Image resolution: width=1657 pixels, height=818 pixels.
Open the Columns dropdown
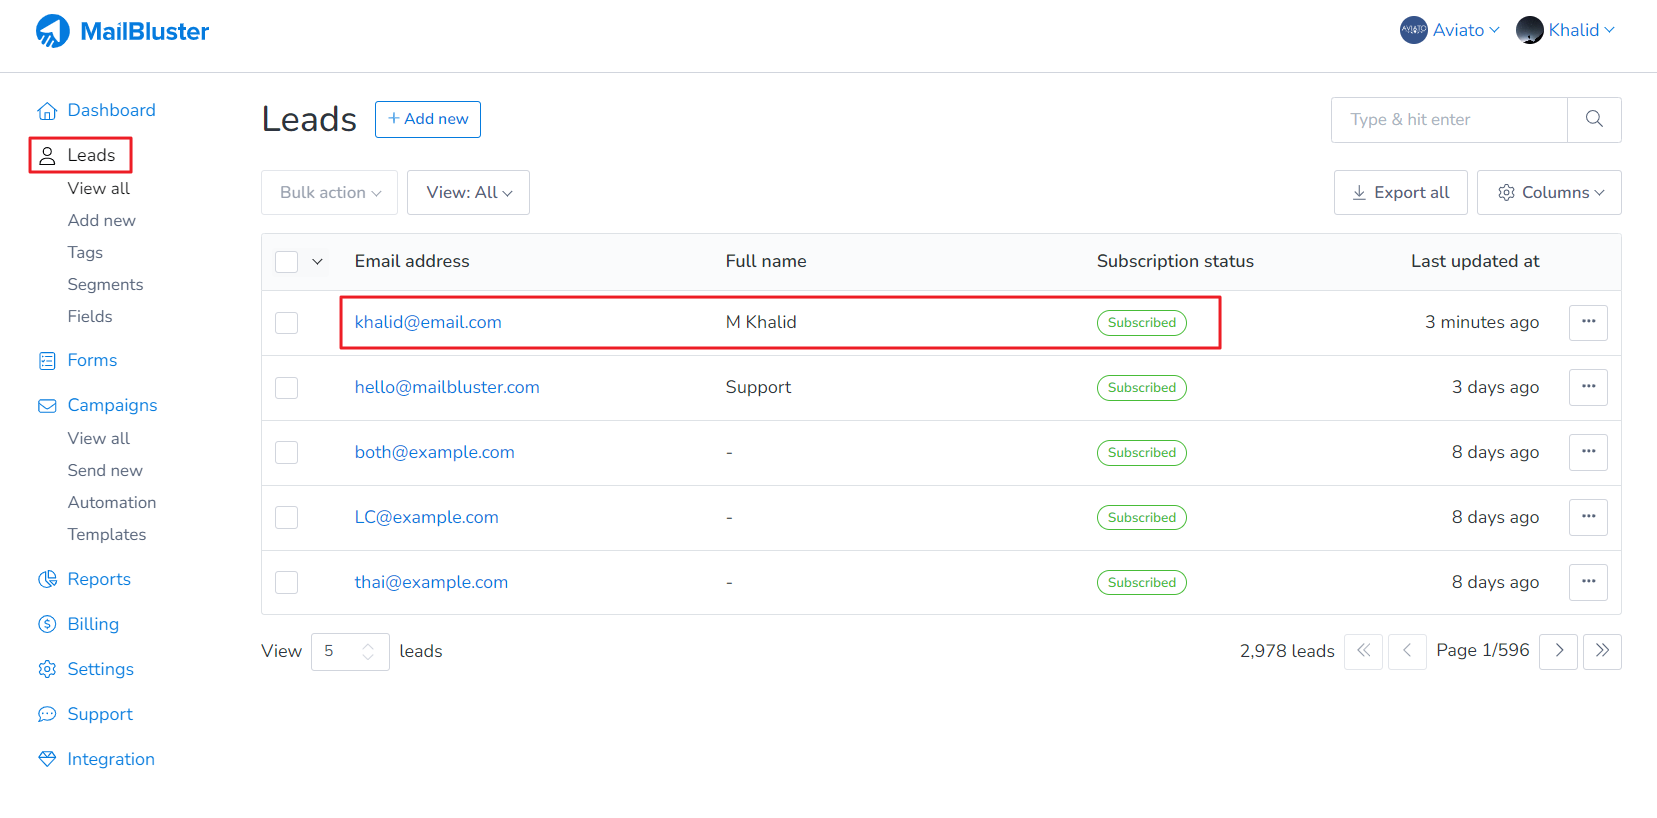point(1548,193)
